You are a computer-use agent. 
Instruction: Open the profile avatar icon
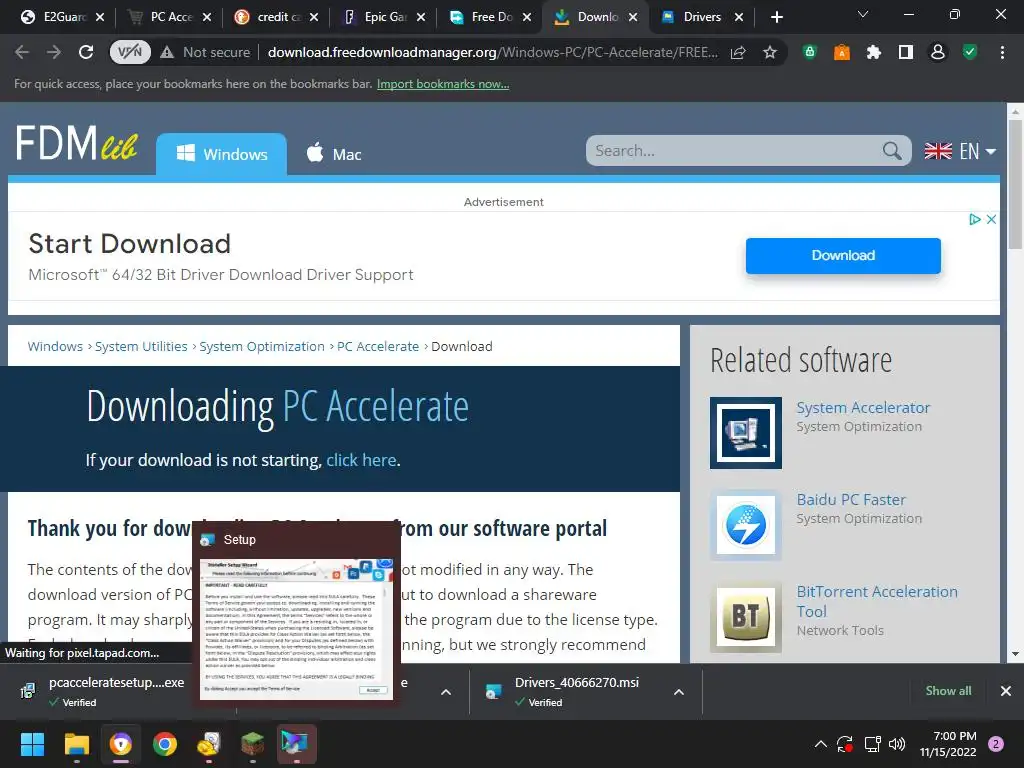pyautogui.click(x=938, y=52)
